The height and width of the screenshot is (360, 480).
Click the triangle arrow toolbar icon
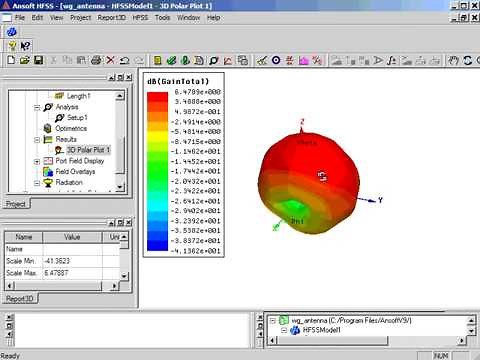point(378,60)
